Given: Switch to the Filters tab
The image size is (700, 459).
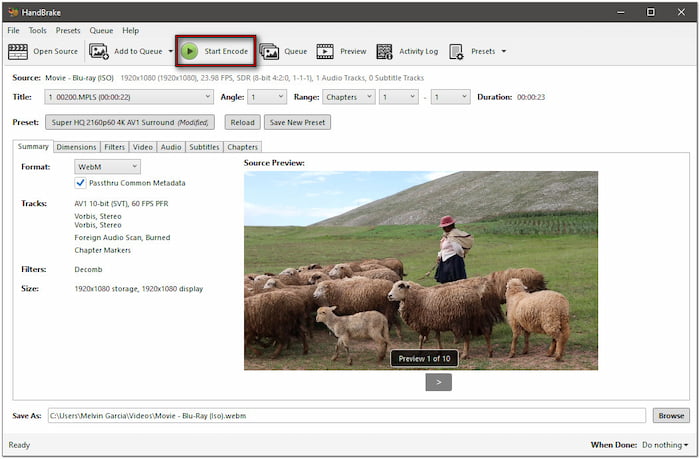Looking at the screenshot, I should coord(114,147).
